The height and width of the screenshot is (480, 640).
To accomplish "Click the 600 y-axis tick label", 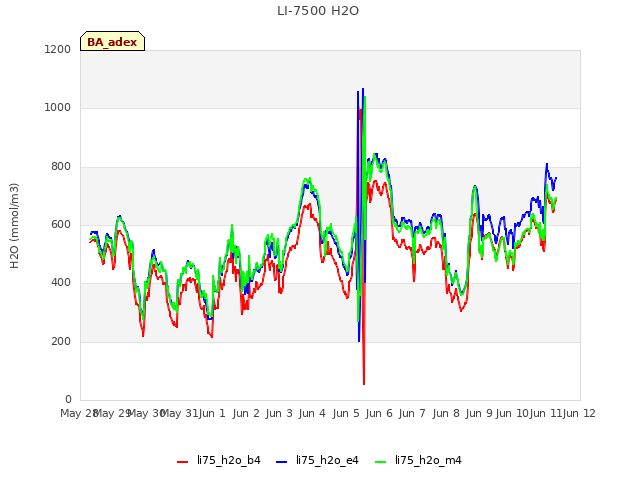I will click(x=61, y=224).
